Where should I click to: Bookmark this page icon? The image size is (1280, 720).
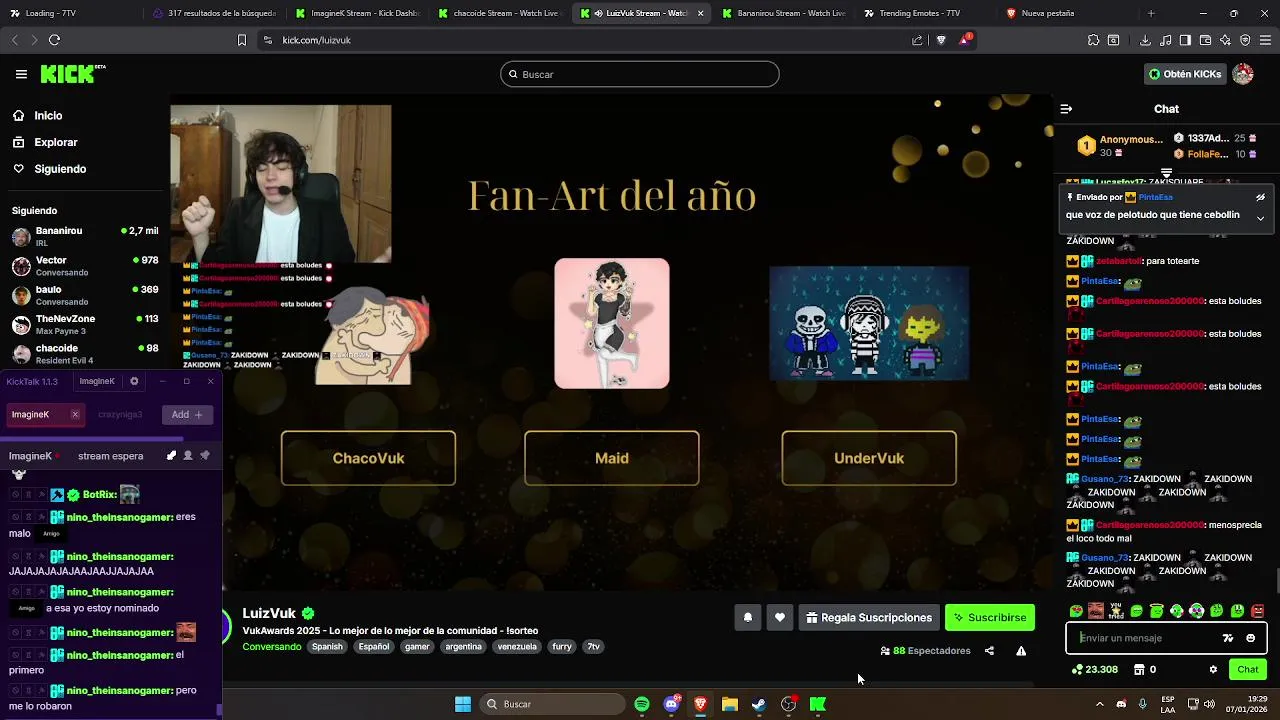click(x=241, y=40)
